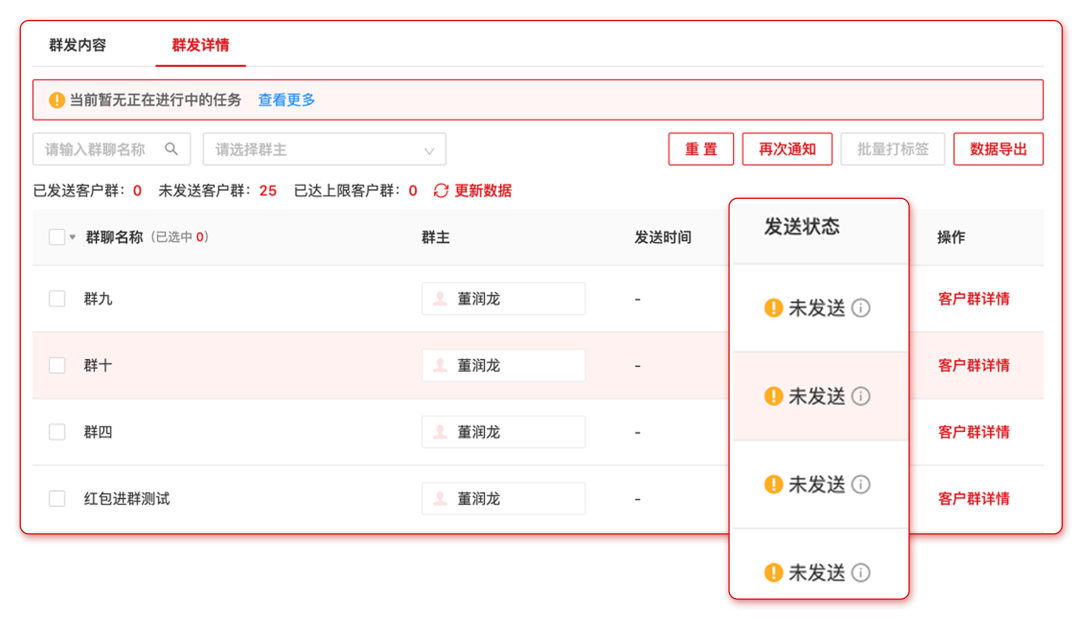Open 查看更多 link in the alert

pyautogui.click(x=287, y=100)
